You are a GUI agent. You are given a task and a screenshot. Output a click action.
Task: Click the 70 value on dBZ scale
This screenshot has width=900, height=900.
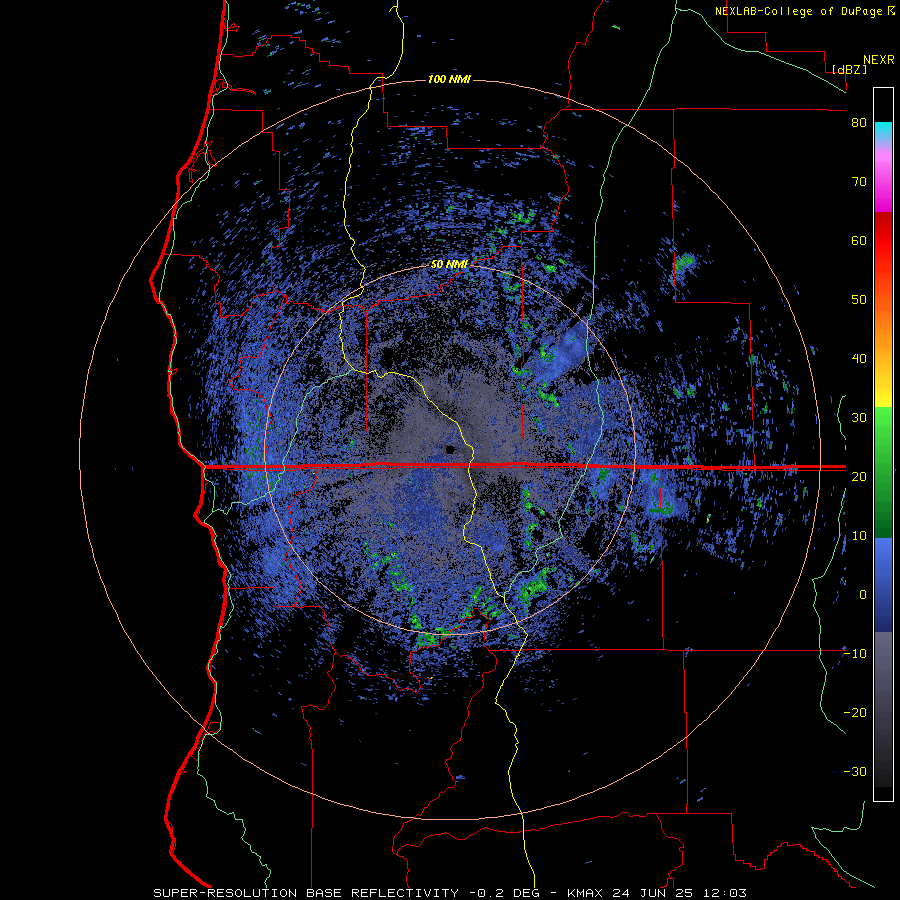tap(859, 182)
